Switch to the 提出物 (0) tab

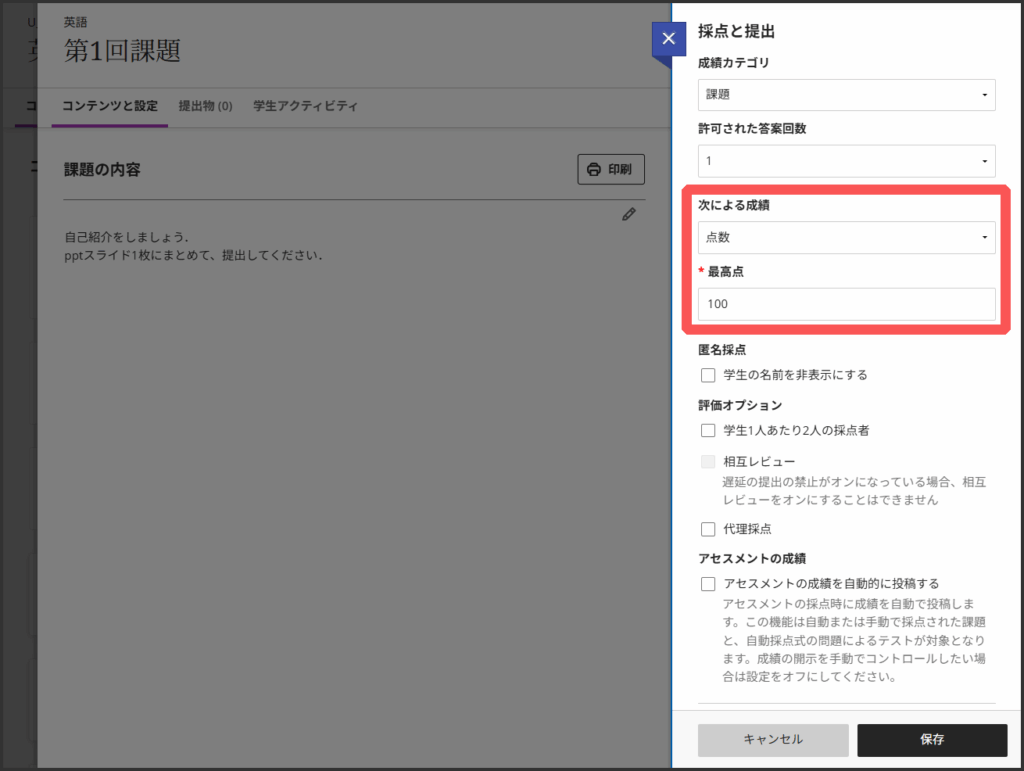point(205,106)
